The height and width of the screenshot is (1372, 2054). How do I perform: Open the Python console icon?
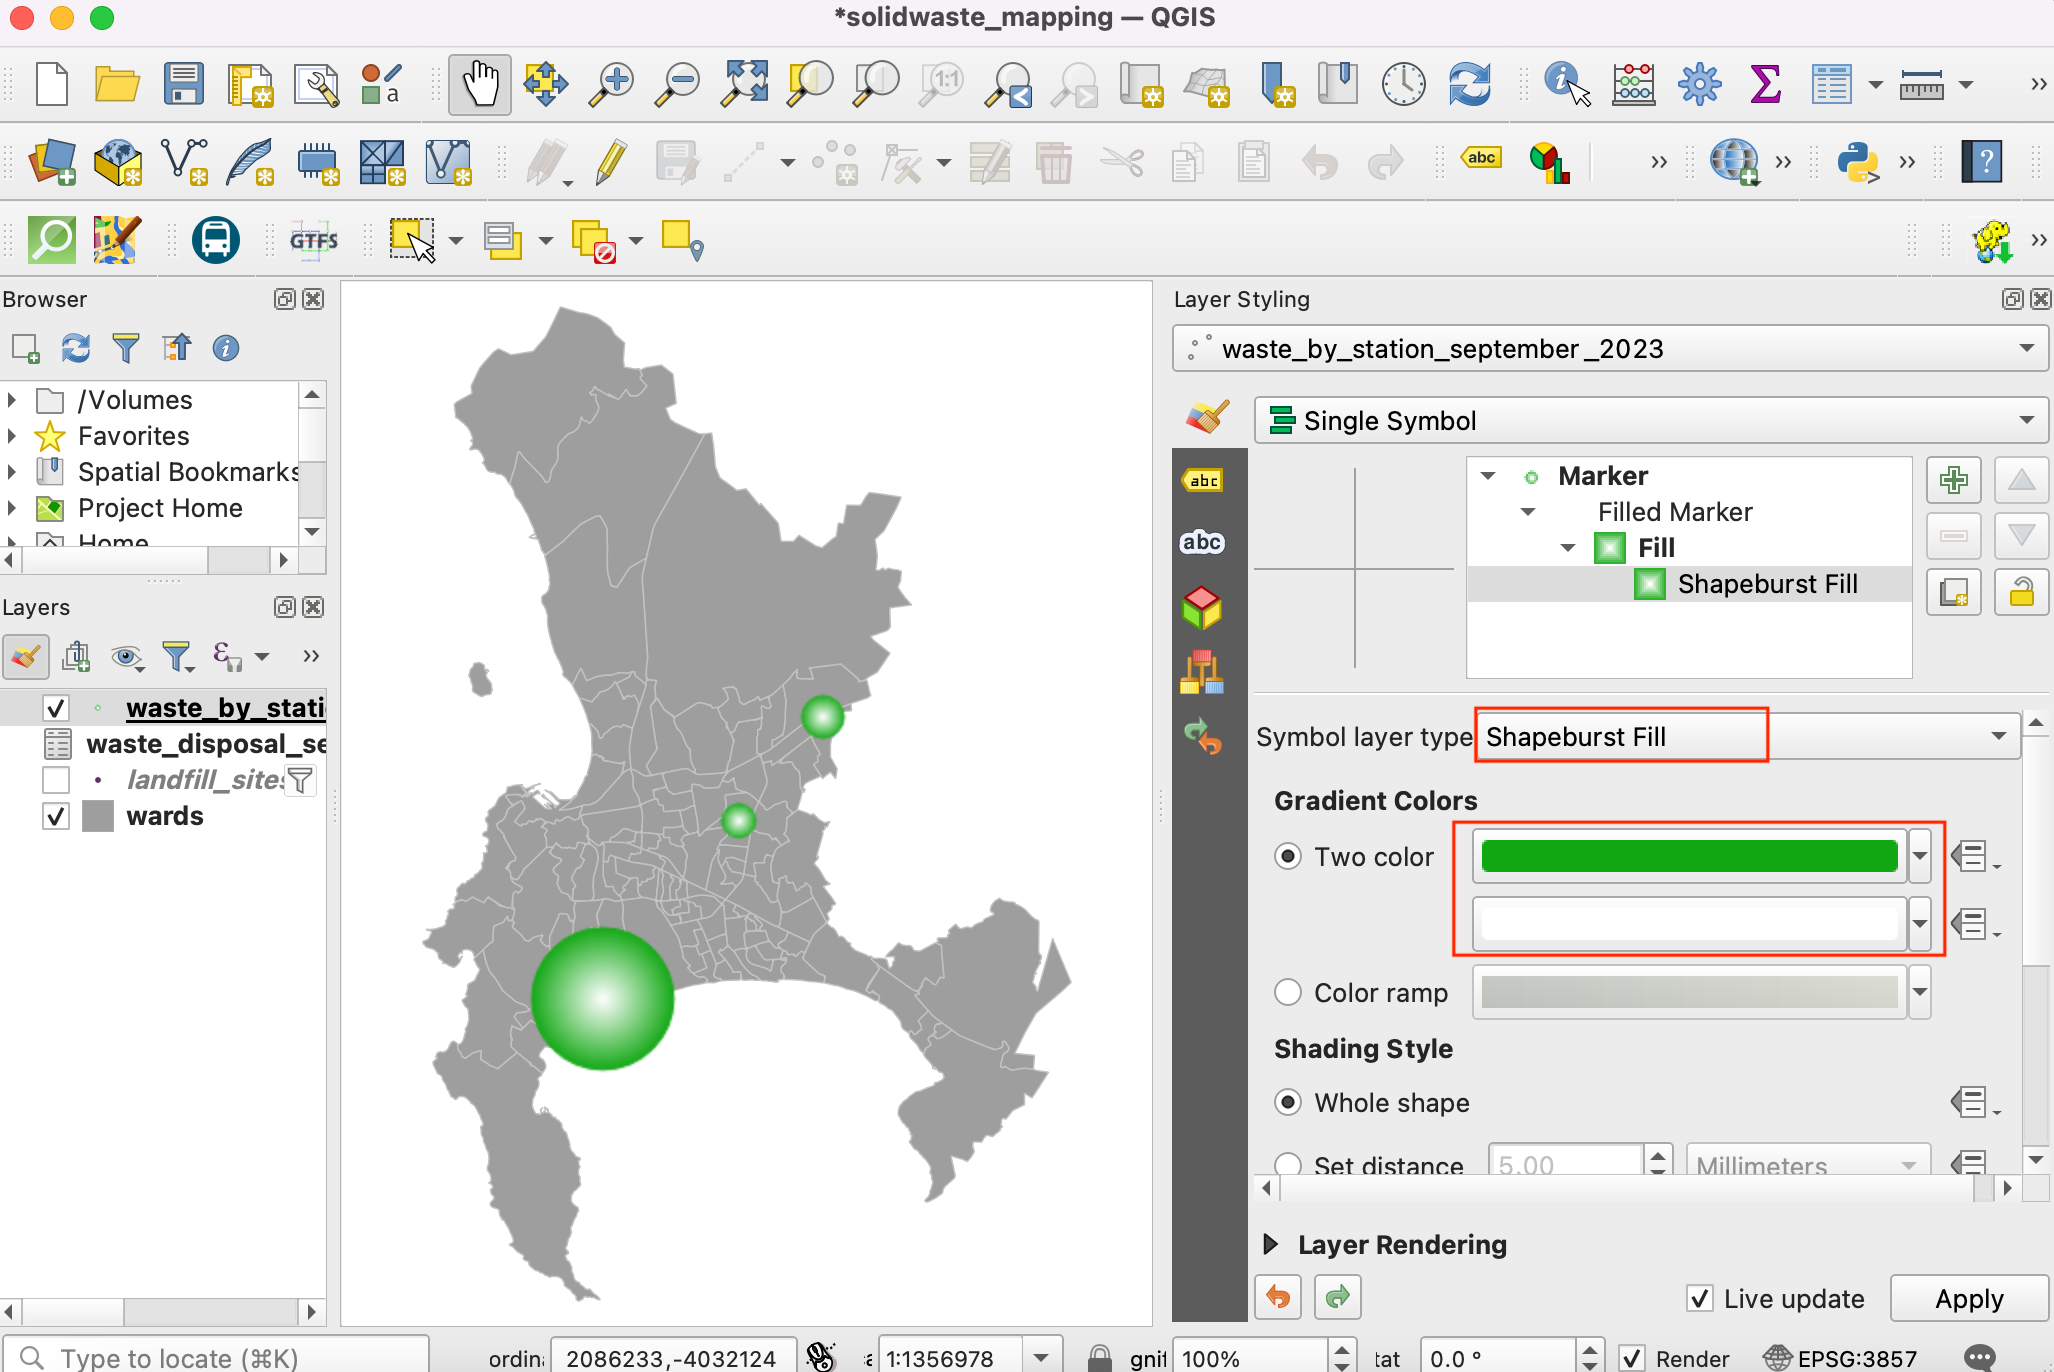[x=1857, y=162]
